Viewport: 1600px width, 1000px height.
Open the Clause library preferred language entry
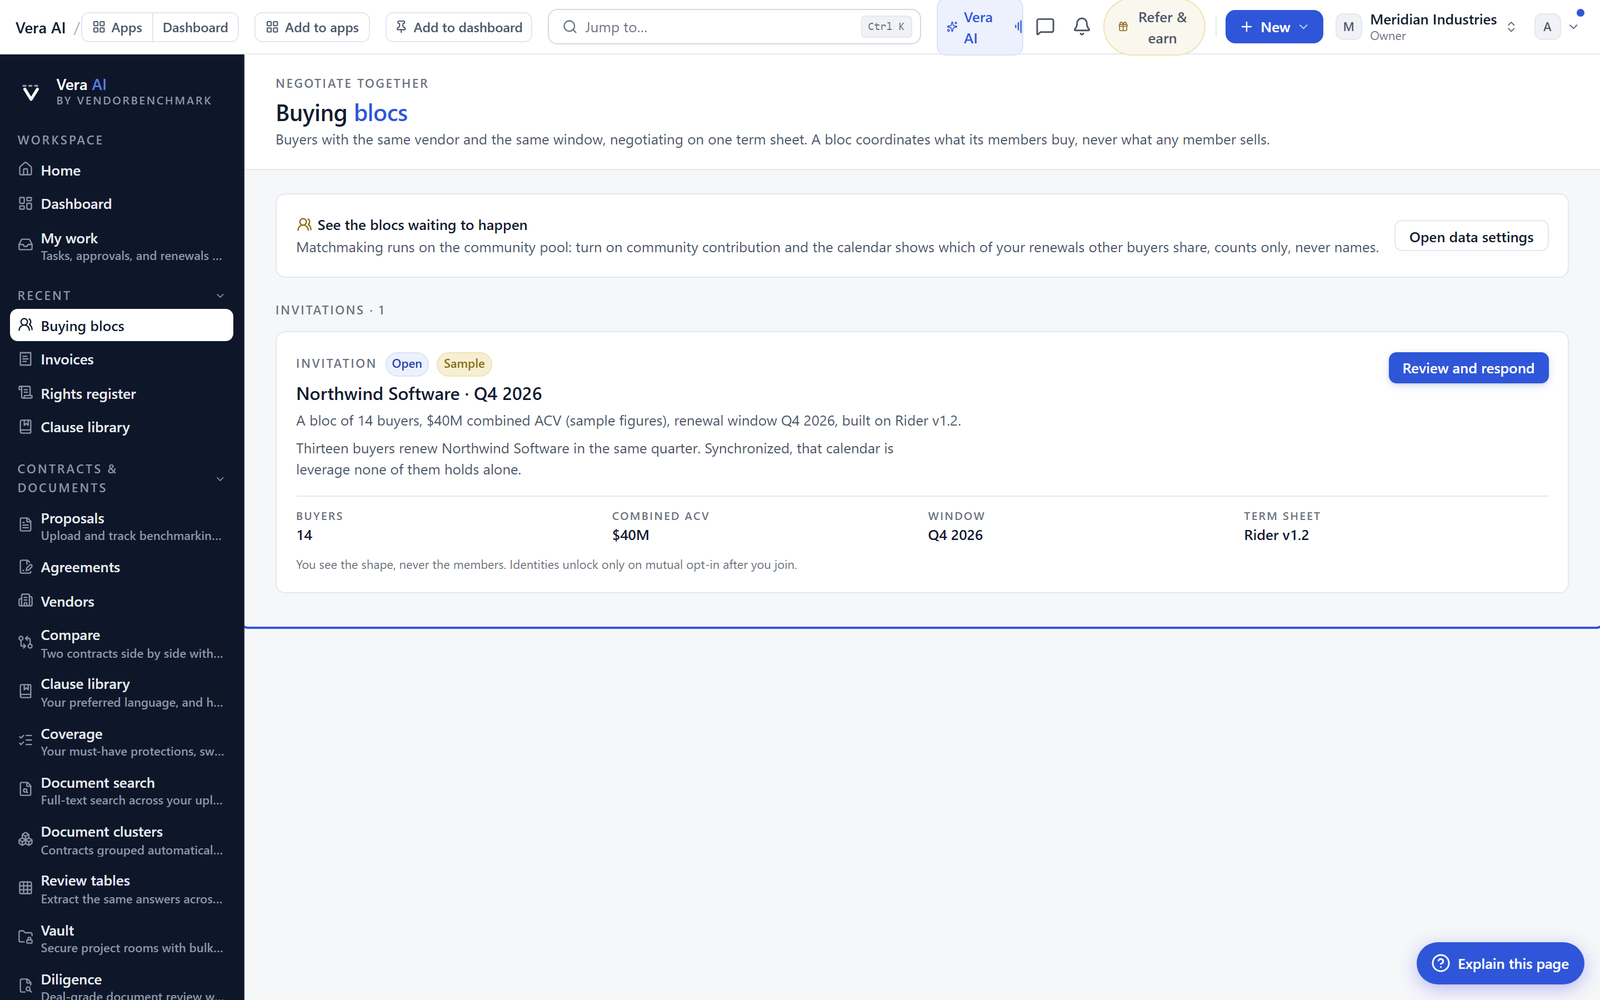[121, 692]
